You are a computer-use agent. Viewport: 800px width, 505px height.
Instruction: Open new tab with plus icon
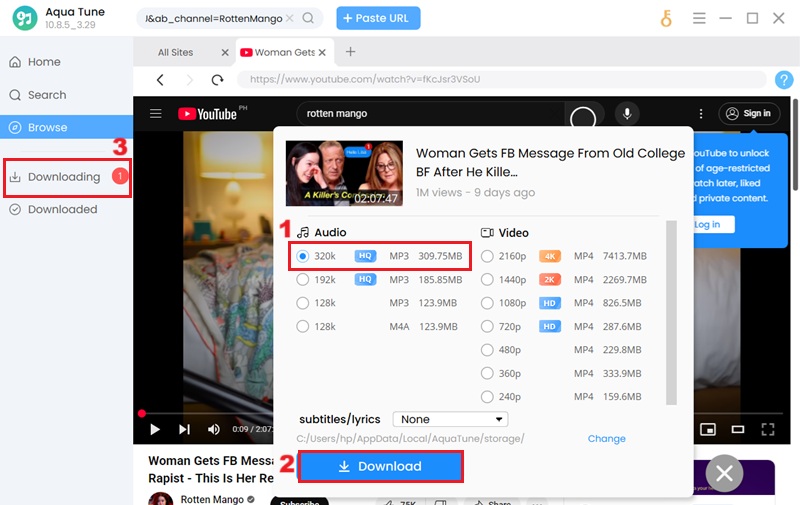point(350,52)
